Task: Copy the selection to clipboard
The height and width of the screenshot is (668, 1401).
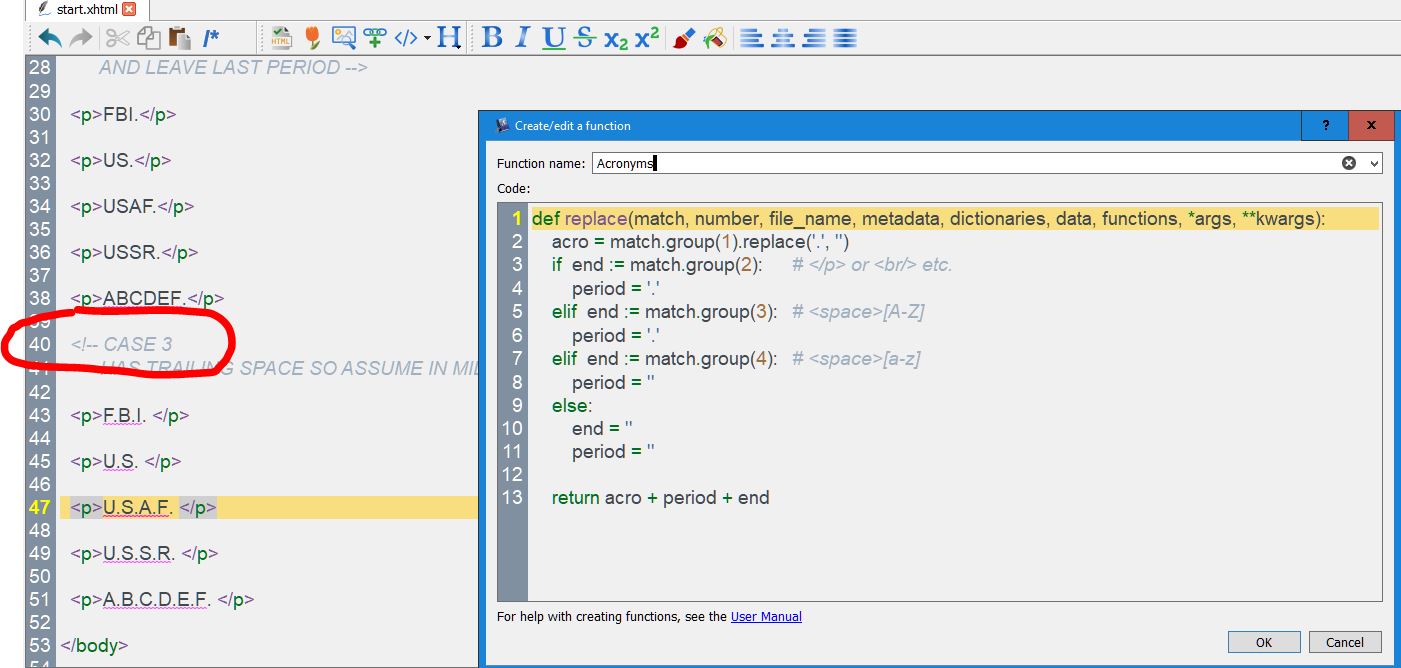Action: click(x=148, y=38)
